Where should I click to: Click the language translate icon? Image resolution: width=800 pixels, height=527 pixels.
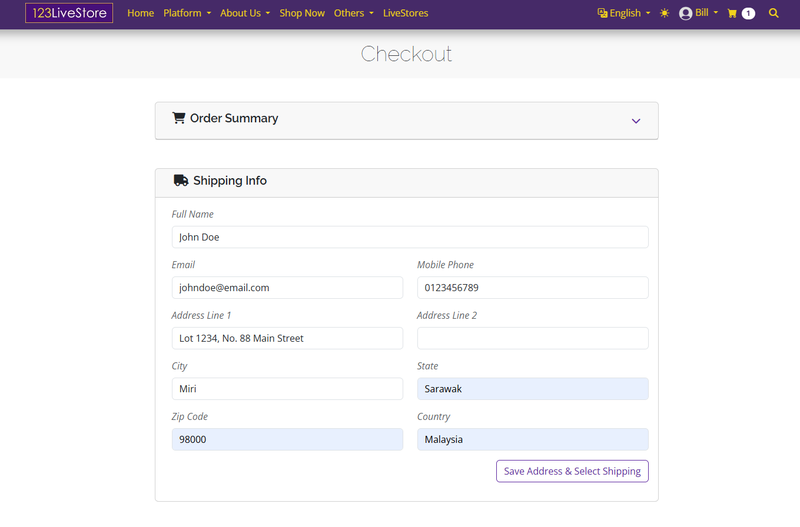tap(602, 14)
